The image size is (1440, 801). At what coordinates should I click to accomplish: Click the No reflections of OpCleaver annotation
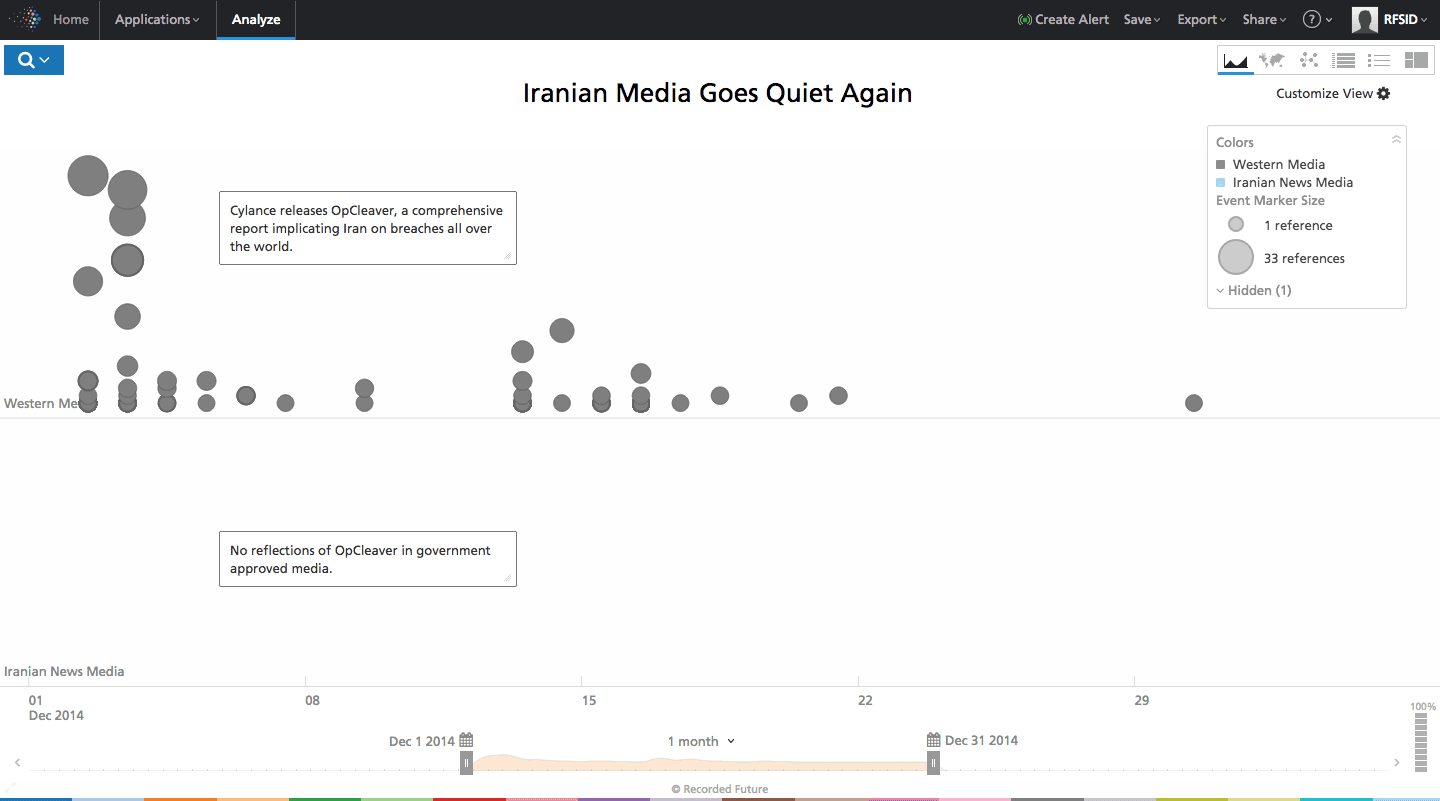tap(368, 559)
